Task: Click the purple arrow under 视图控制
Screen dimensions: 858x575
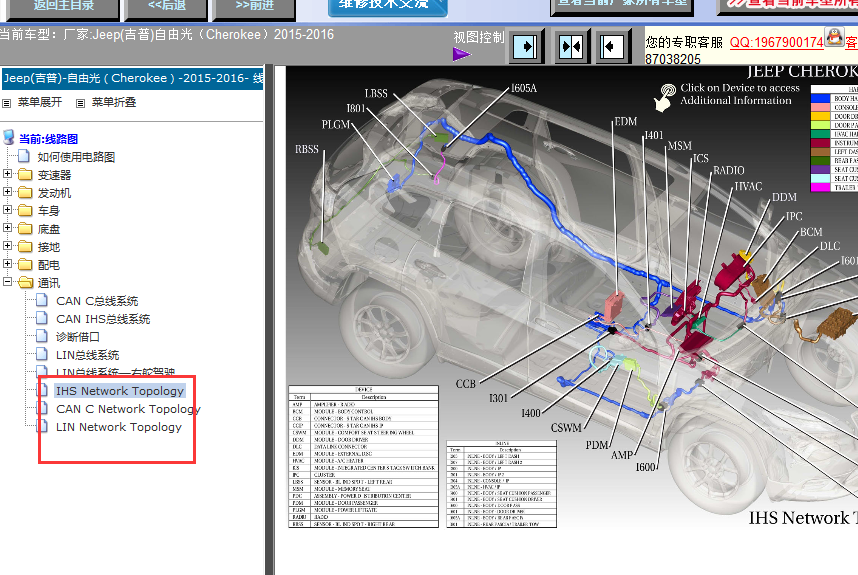Action: tap(461, 54)
